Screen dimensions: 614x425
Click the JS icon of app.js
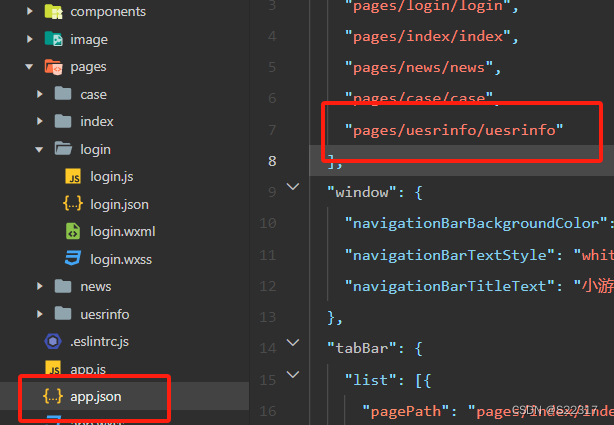coord(53,369)
